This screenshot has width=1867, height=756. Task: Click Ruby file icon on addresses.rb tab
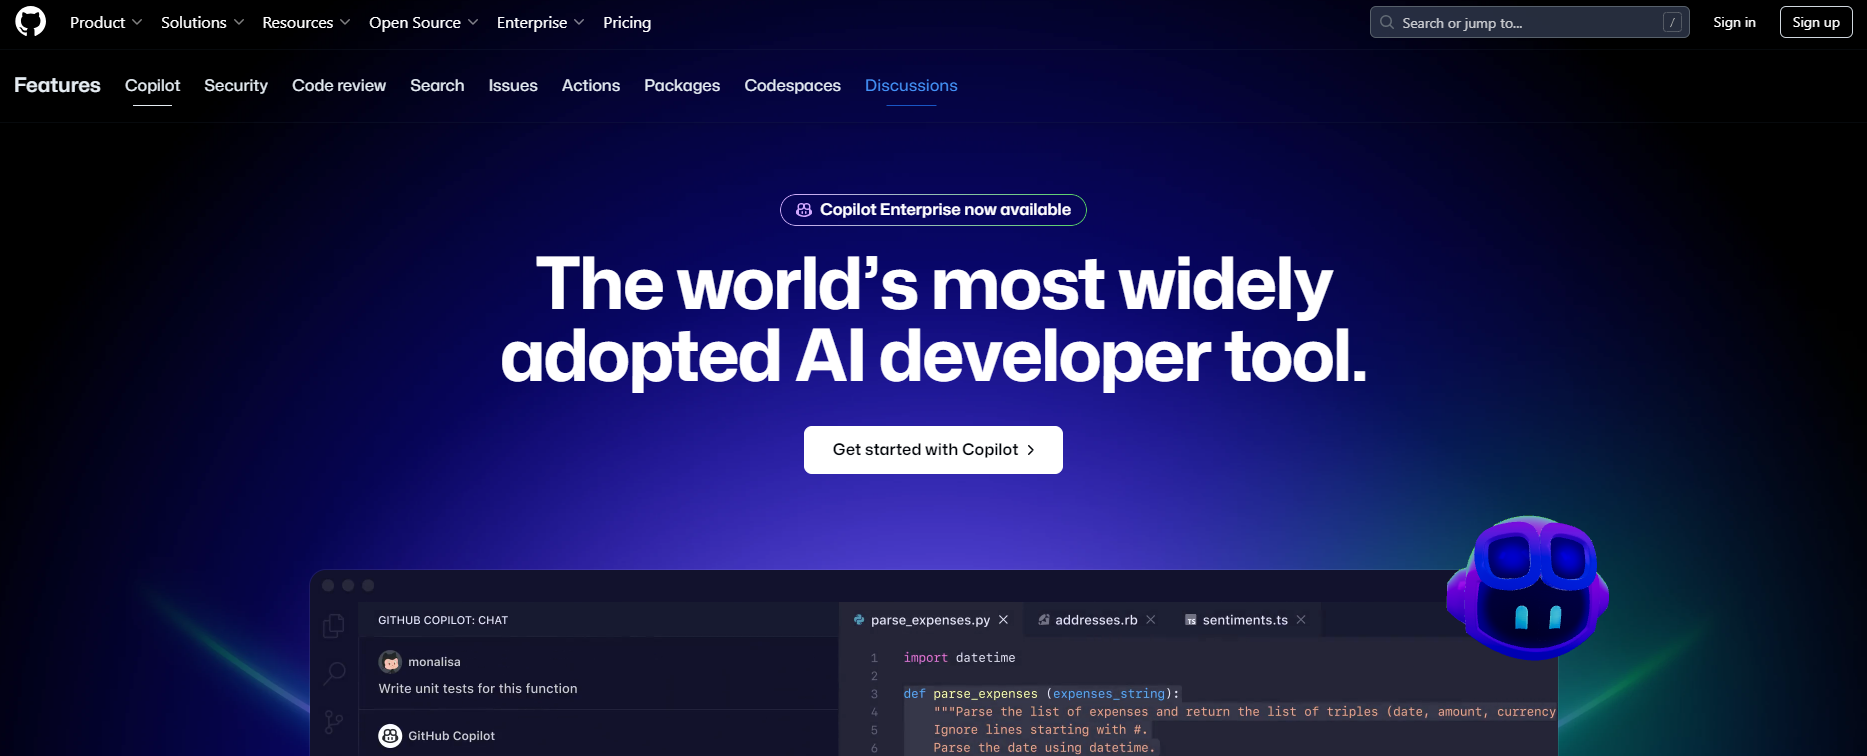(1044, 620)
